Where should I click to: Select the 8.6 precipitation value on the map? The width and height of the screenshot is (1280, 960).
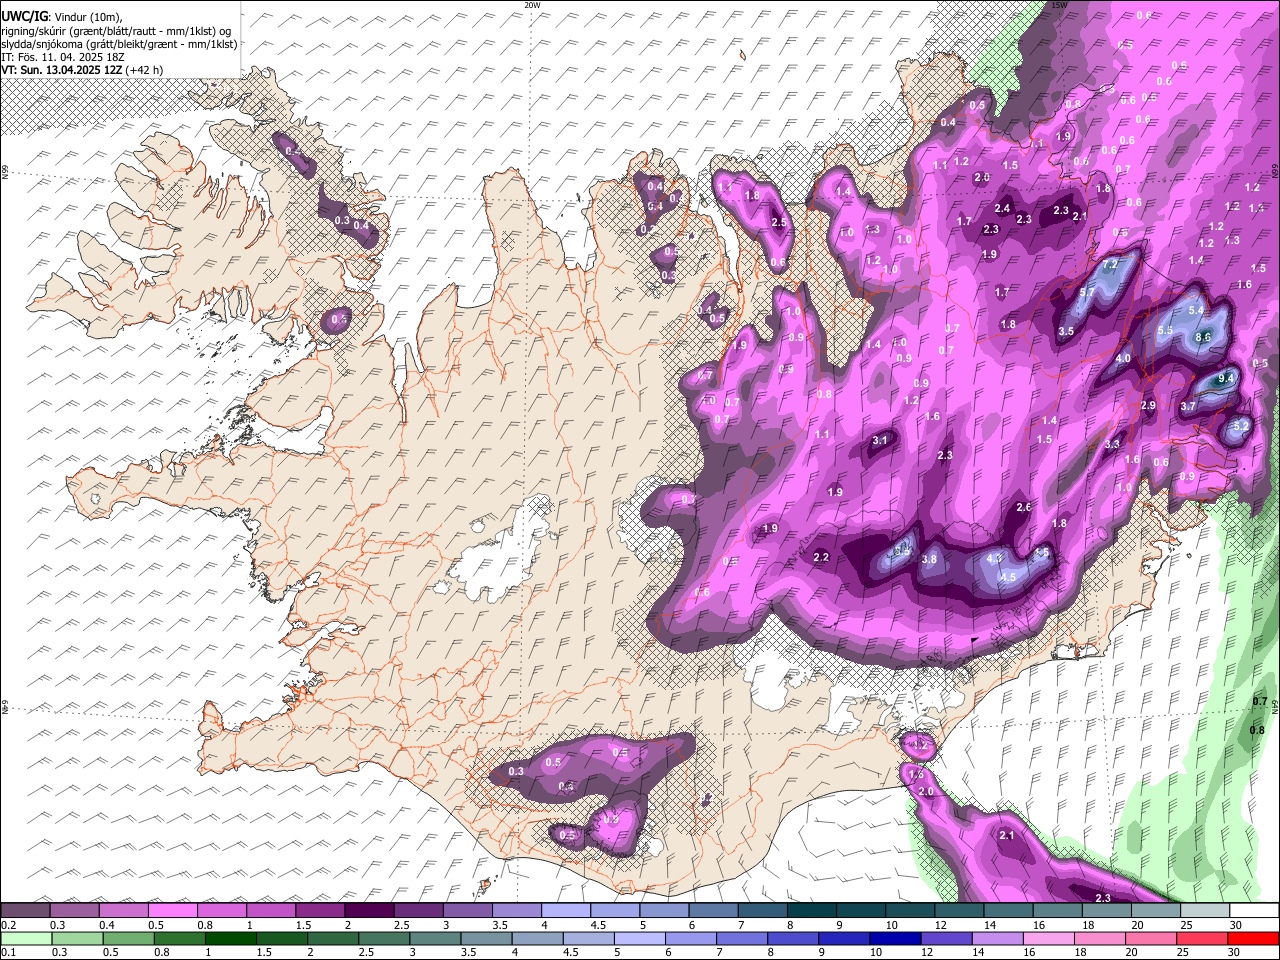coord(1203,338)
